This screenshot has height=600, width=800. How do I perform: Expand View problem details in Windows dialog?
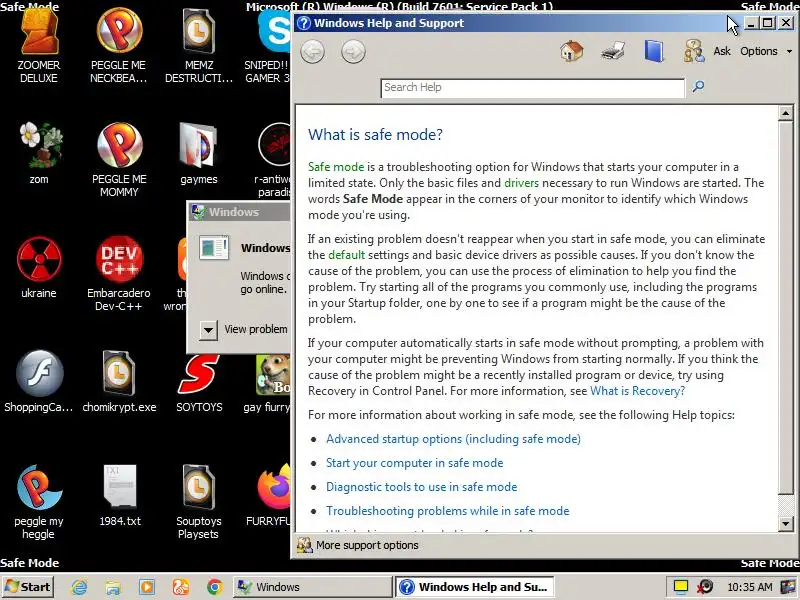click(x=208, y=330)
